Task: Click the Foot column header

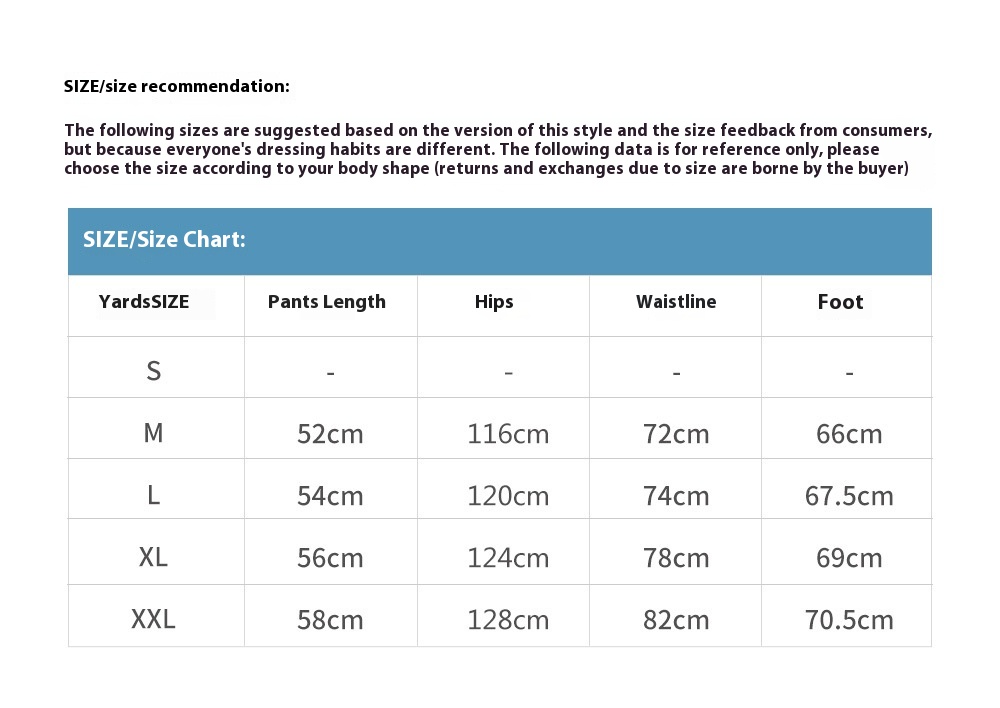Action: point(840,302)
